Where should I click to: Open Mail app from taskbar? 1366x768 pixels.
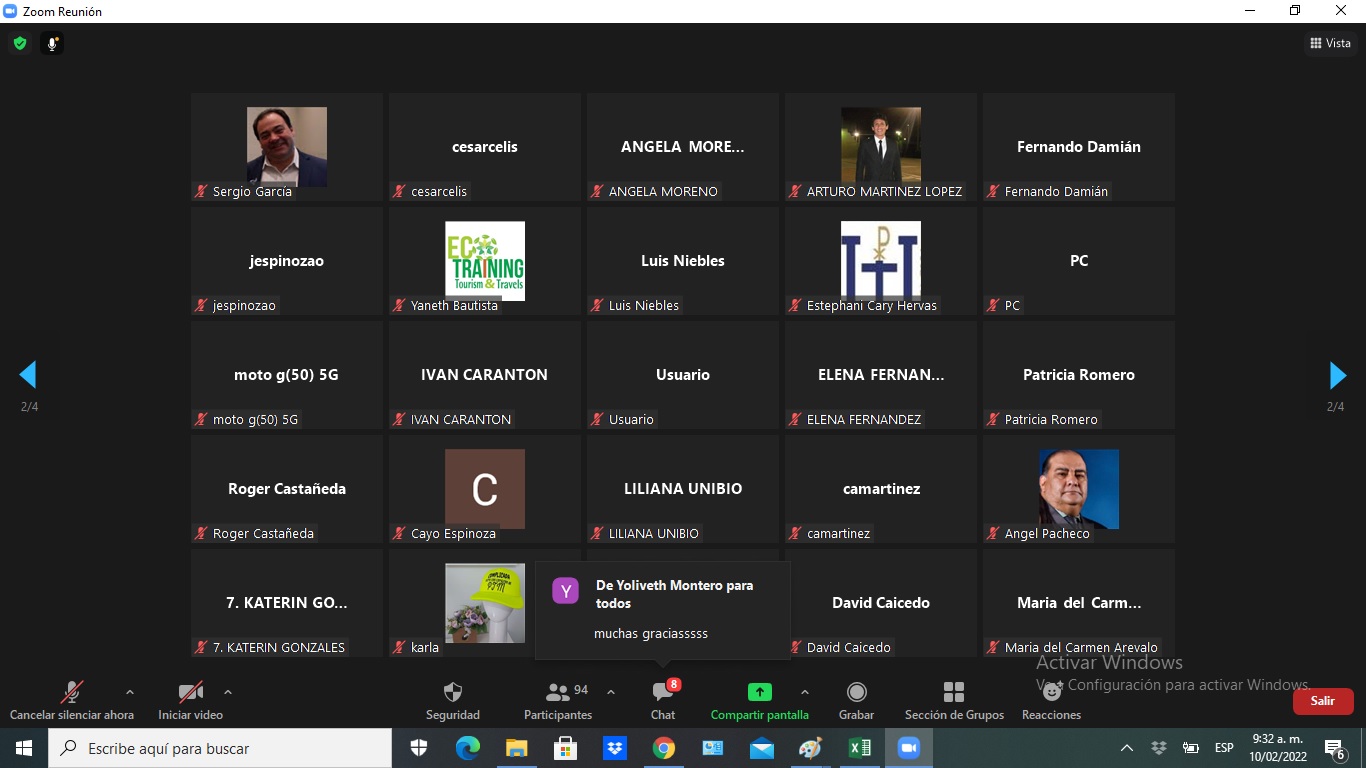pos(761,748)
